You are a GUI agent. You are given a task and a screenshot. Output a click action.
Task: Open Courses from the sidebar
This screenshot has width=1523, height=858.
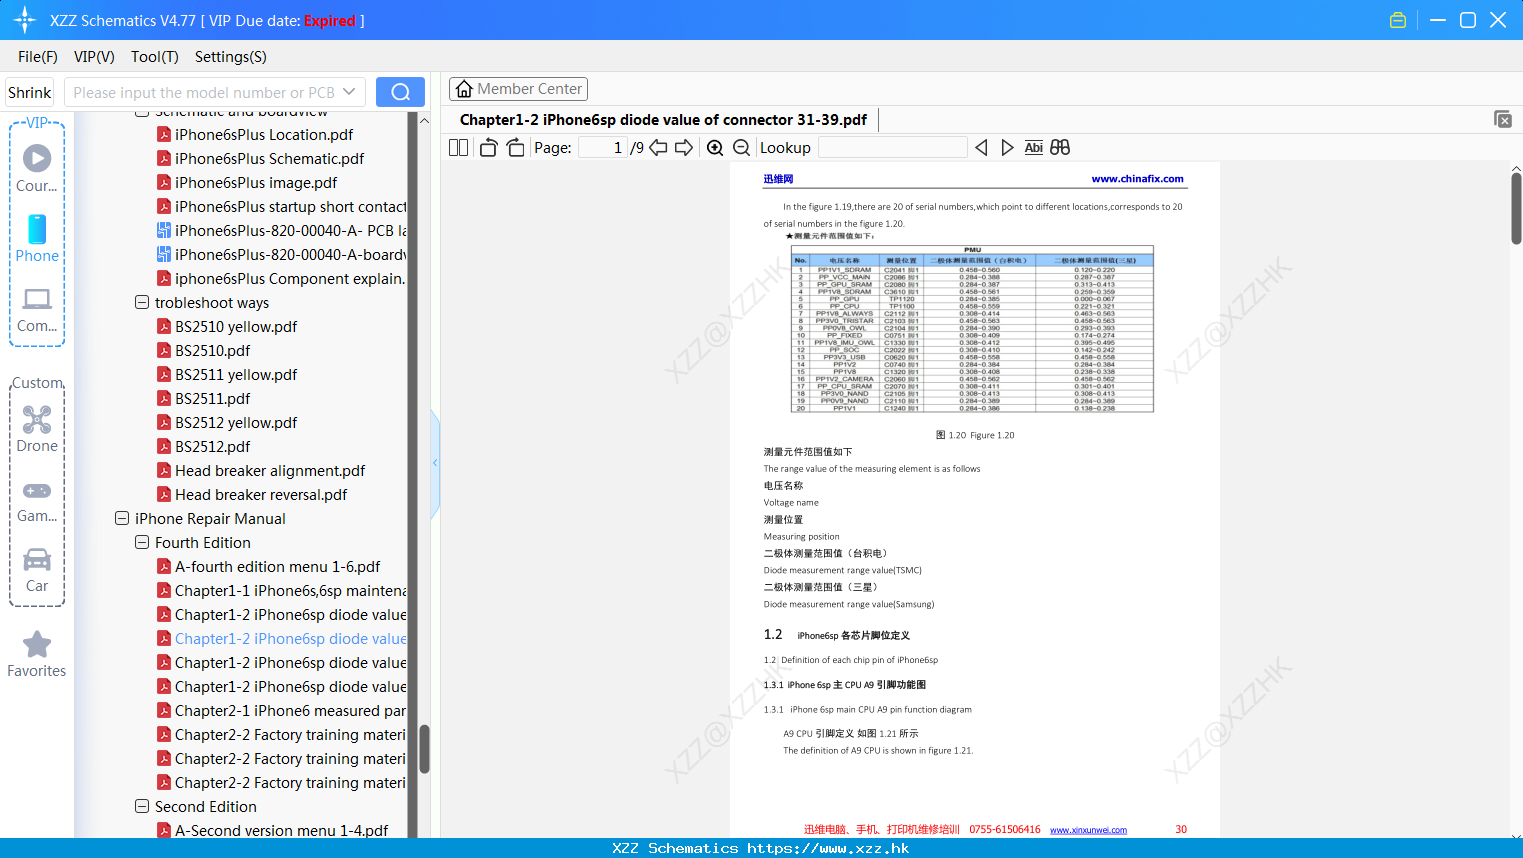[x=37, y=168]
